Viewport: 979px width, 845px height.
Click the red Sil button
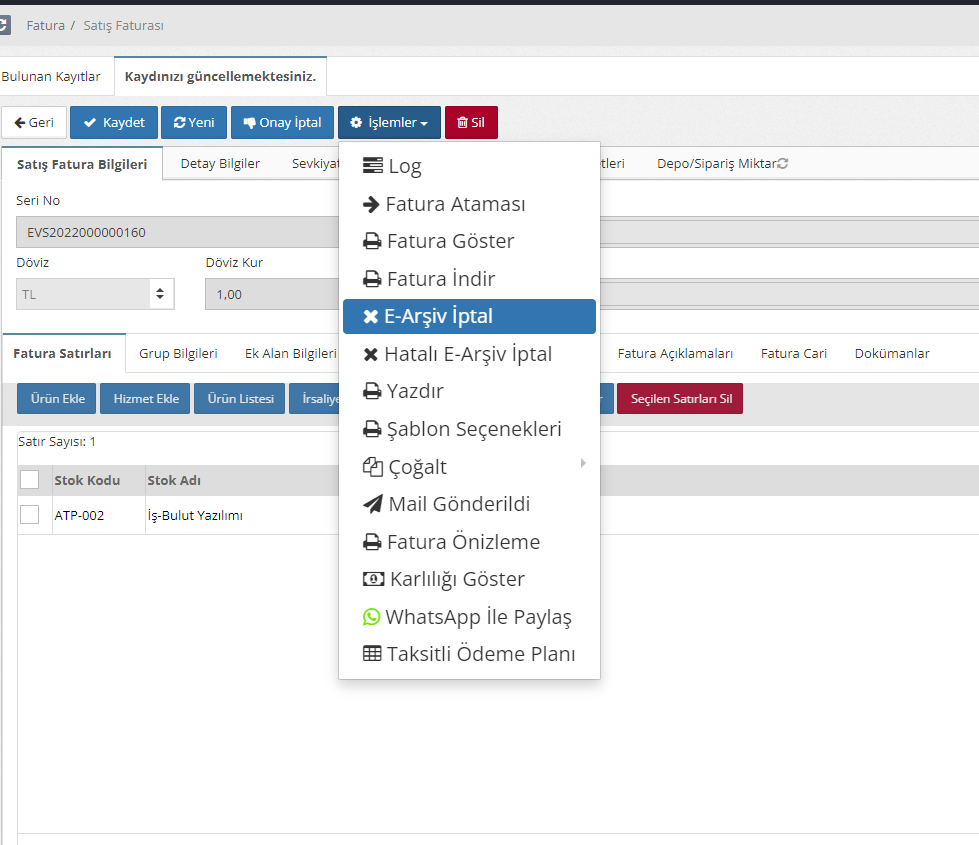pyautogui.click(x=471, y=123)
